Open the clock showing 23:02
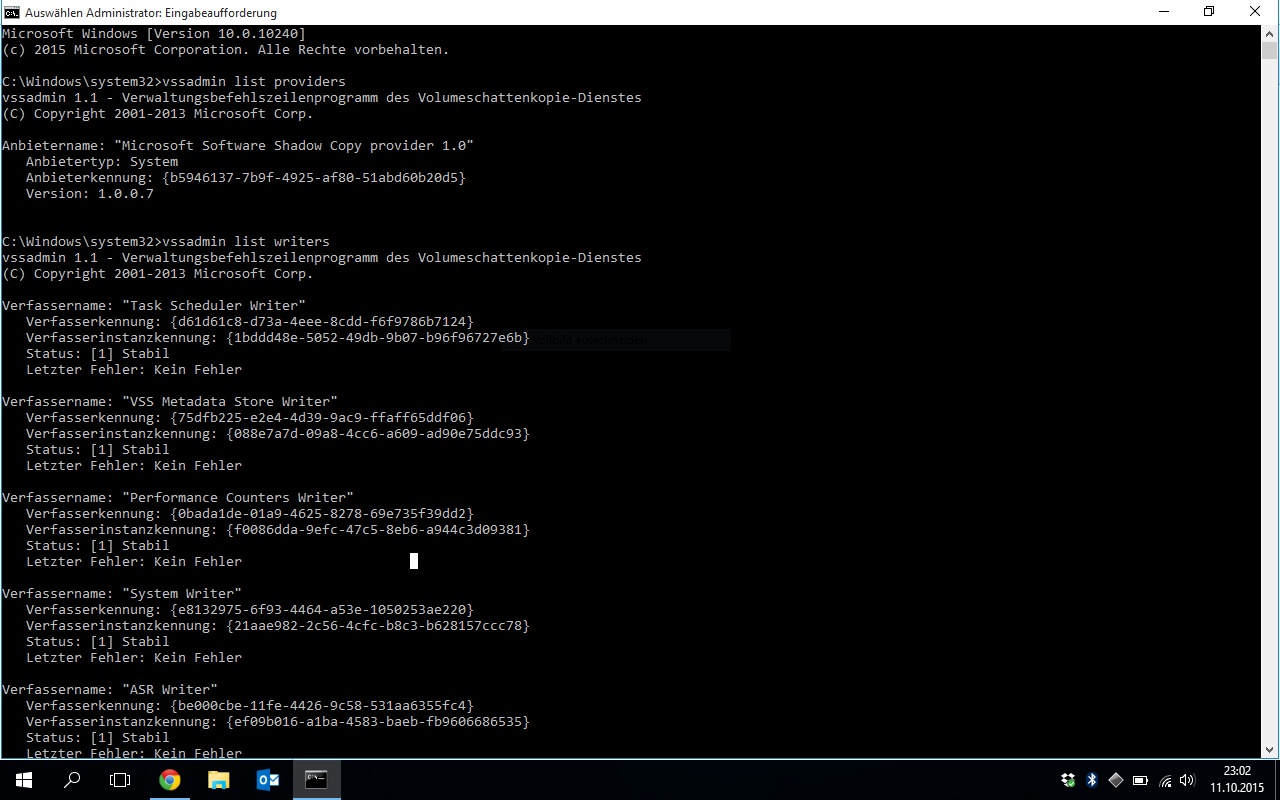Screen dimensions: 1280x800 (1237, 780)
